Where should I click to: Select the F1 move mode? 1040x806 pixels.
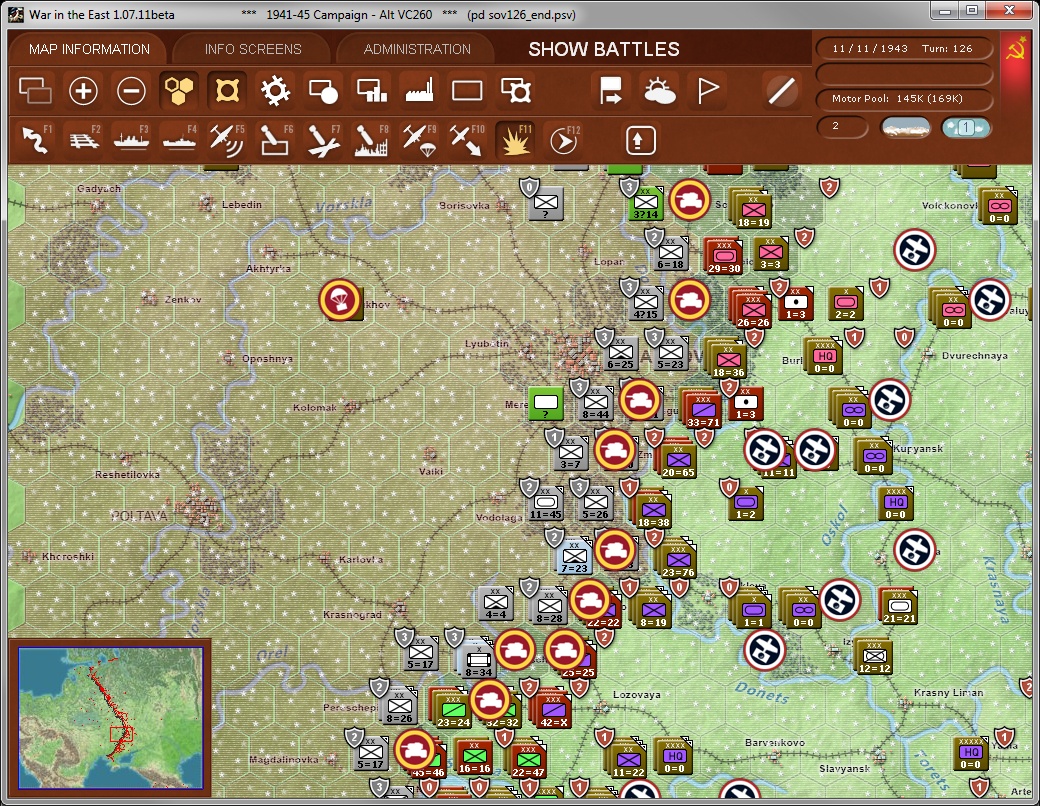(x=36, y=140)
